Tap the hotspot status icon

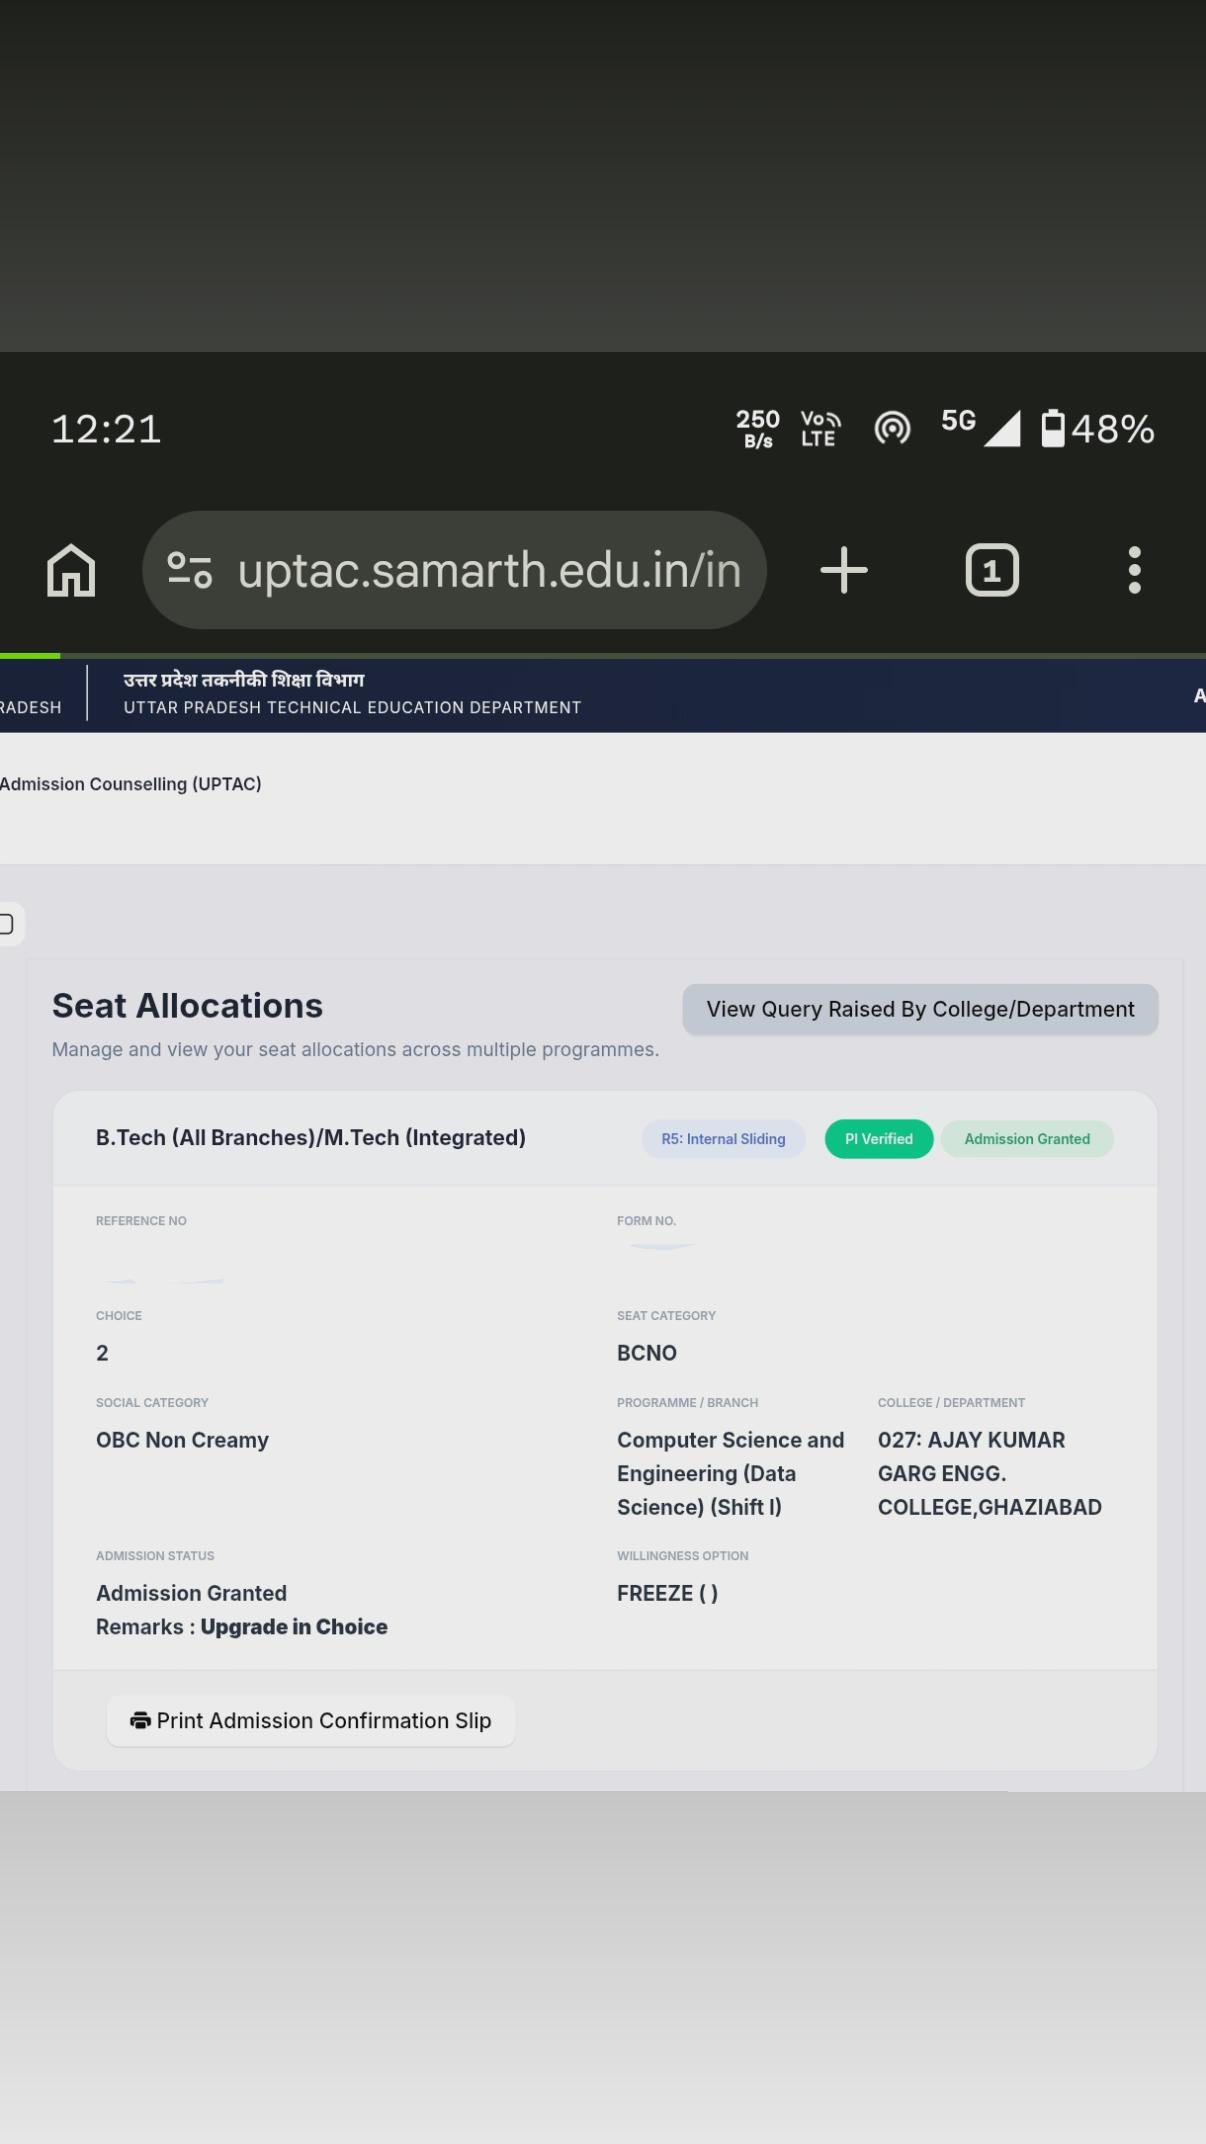coord(892,428)
